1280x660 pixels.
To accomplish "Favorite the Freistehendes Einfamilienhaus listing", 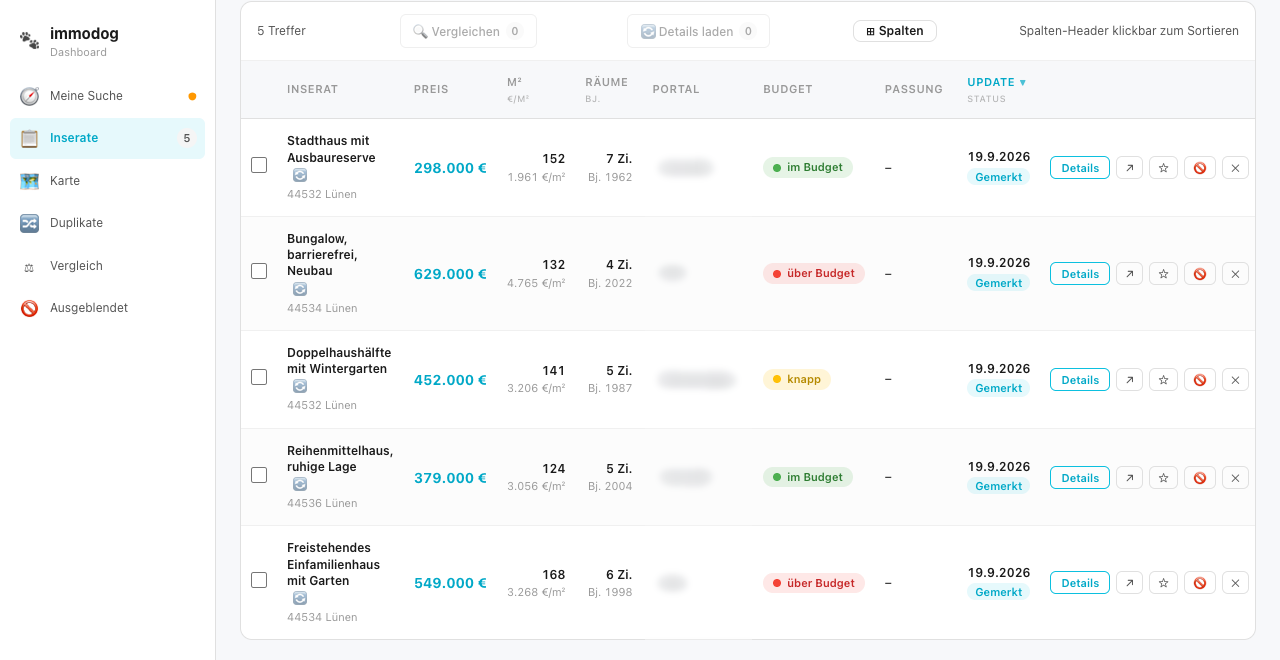I will pos(1163,583).
